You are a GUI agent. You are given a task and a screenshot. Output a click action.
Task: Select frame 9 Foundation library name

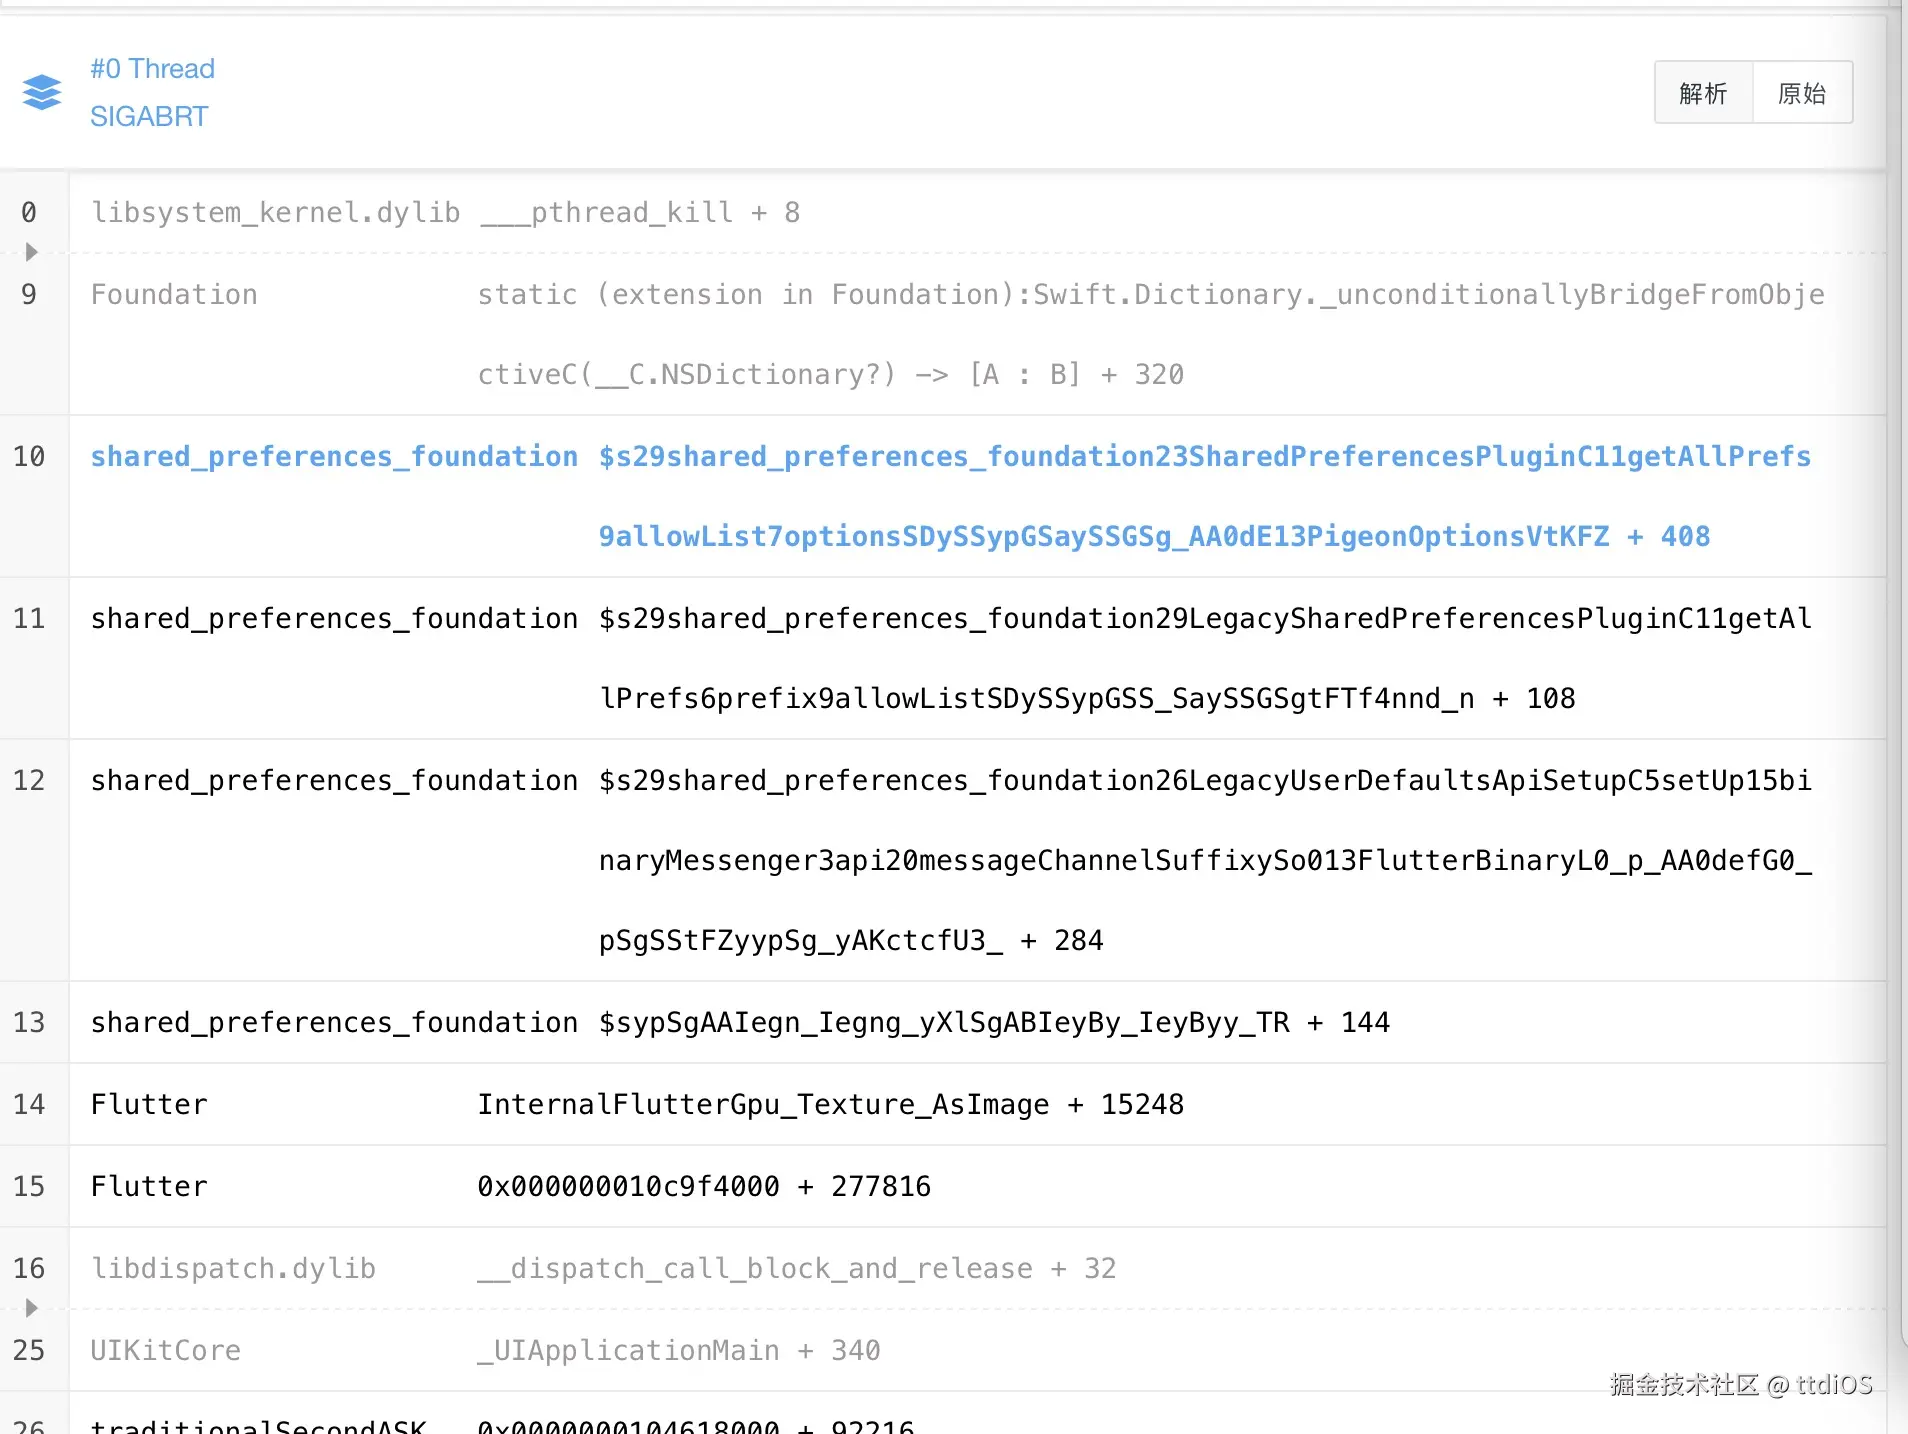point(174,294)
